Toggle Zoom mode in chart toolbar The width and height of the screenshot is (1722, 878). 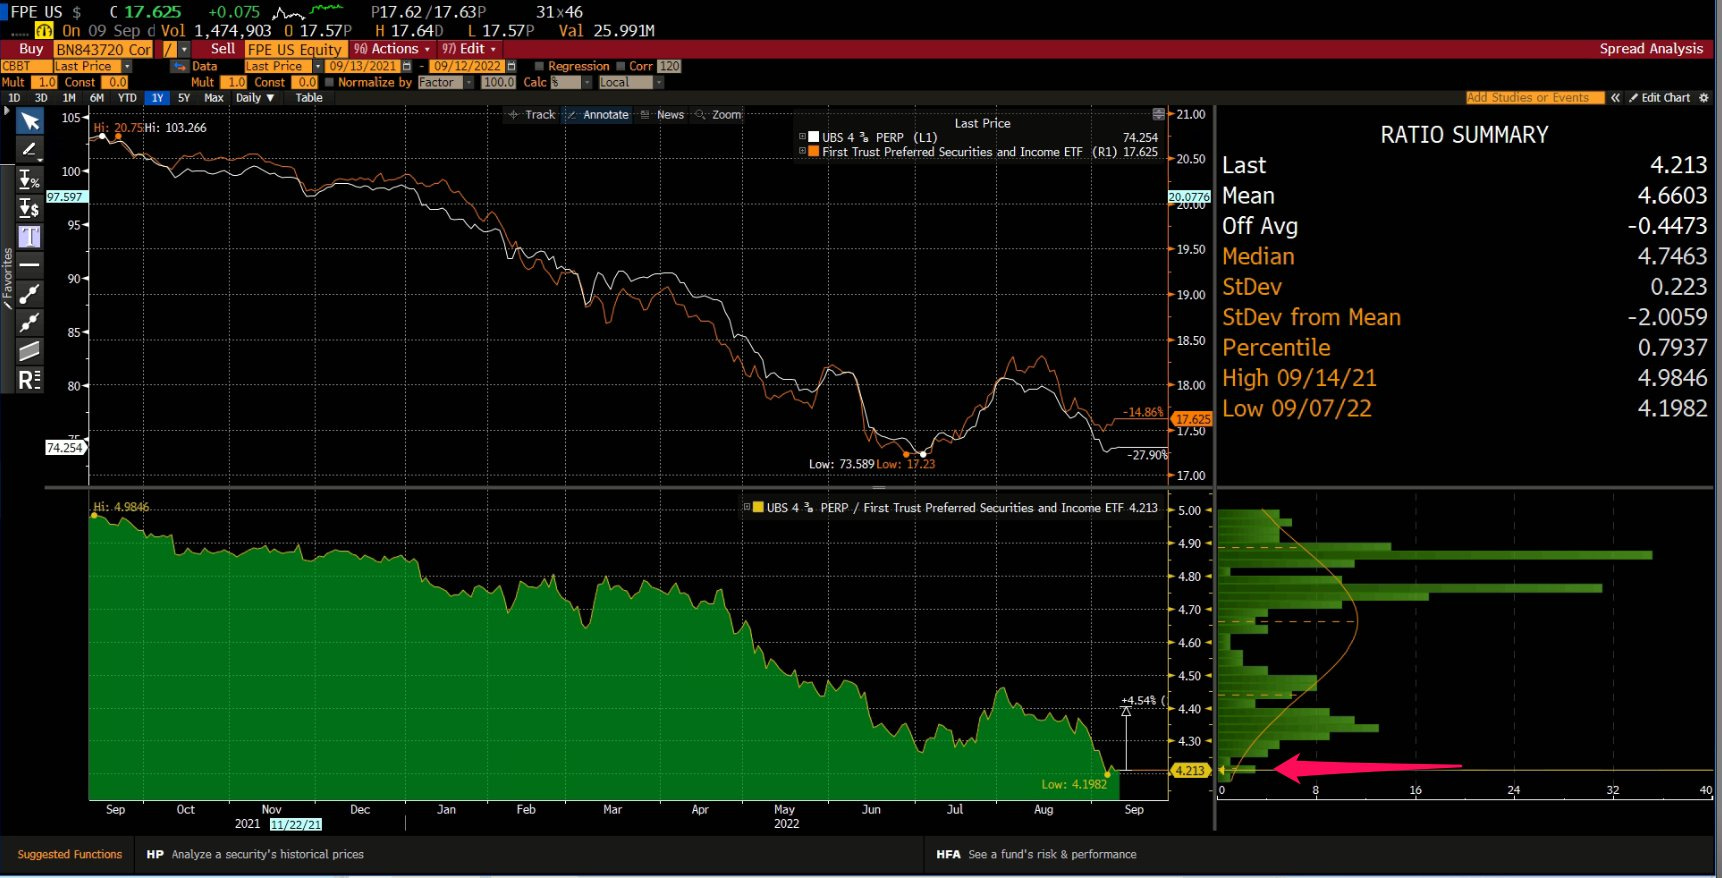coord(718,115)
